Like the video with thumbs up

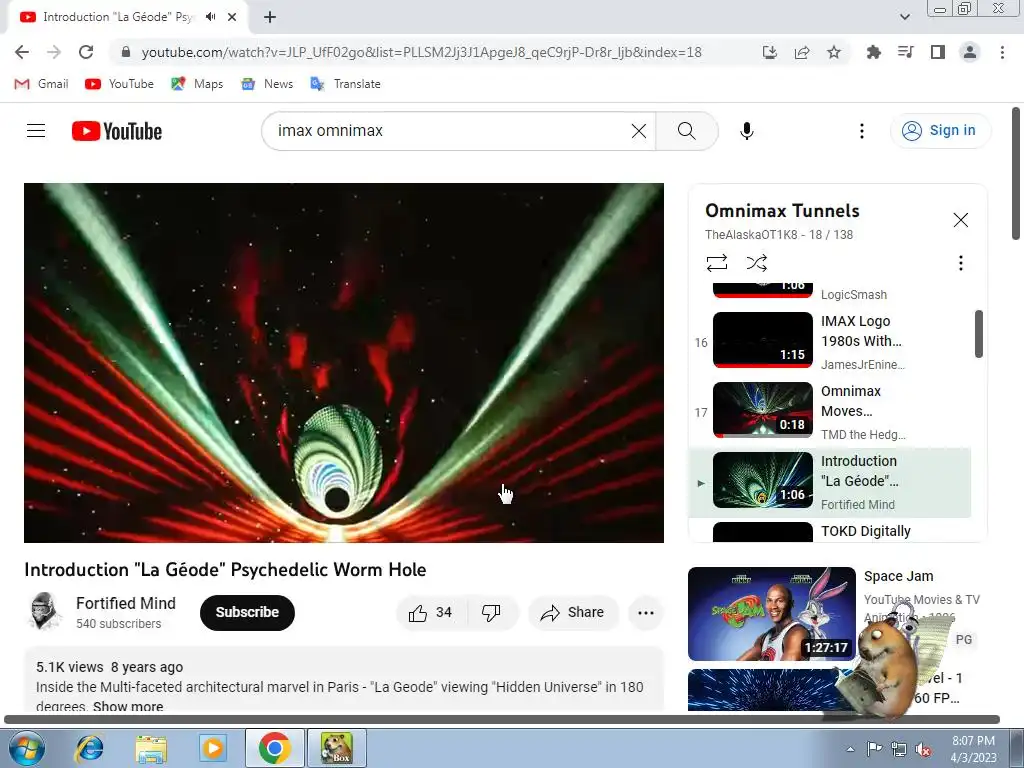click(x=430, y=613)
